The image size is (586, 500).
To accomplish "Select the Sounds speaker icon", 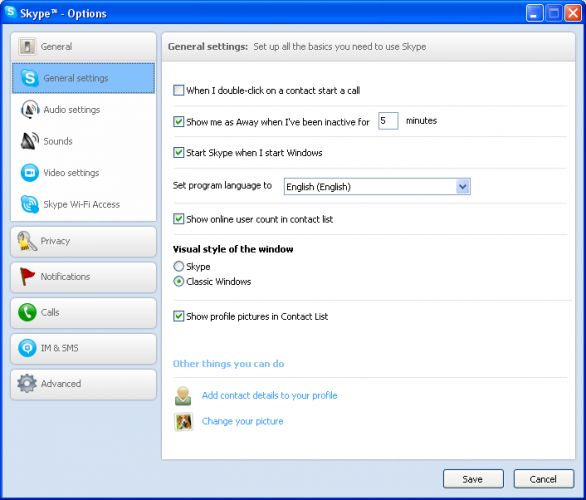I will click(30, 141).
